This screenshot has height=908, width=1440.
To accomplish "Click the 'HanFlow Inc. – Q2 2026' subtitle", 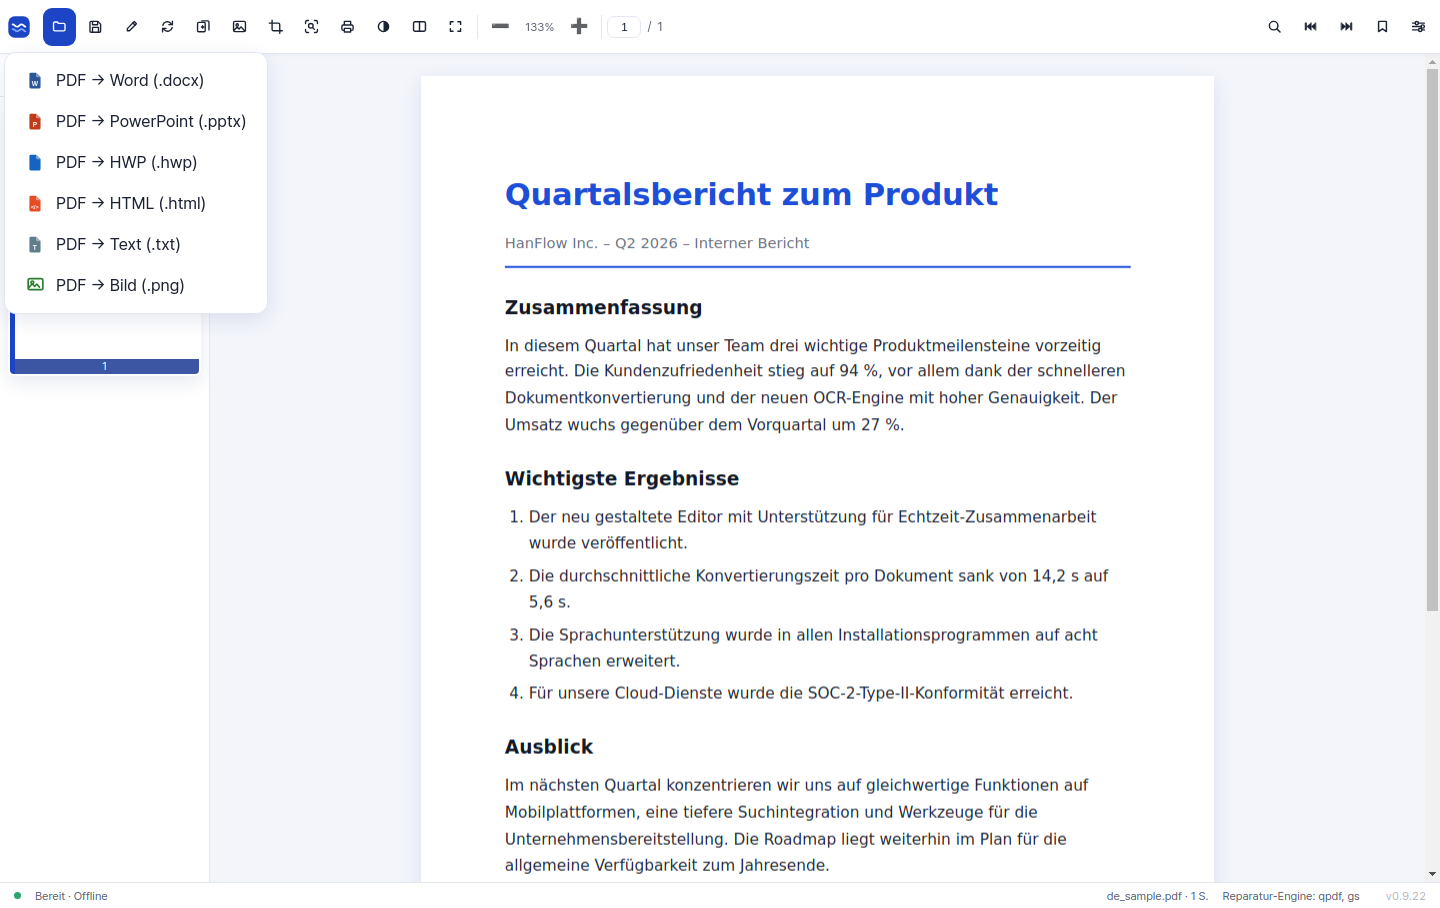I will click(x=657, y=243).
